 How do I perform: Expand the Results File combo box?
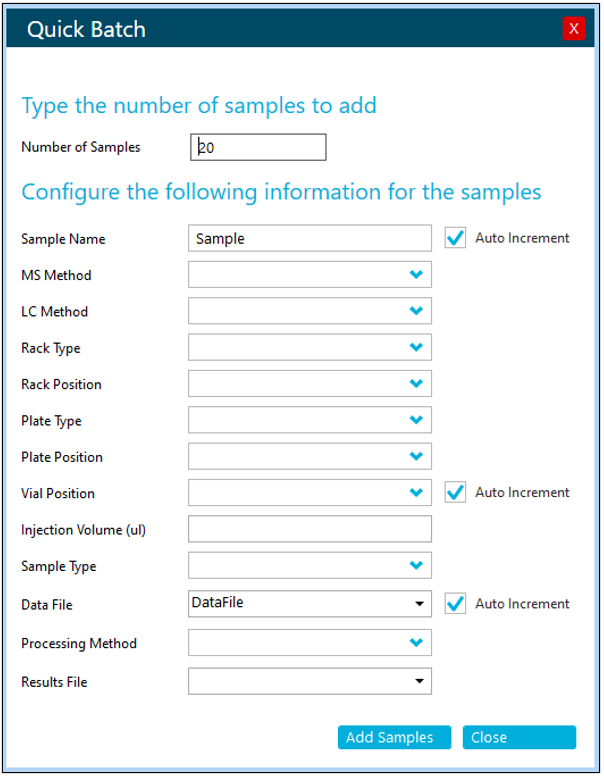click(419, 682)
